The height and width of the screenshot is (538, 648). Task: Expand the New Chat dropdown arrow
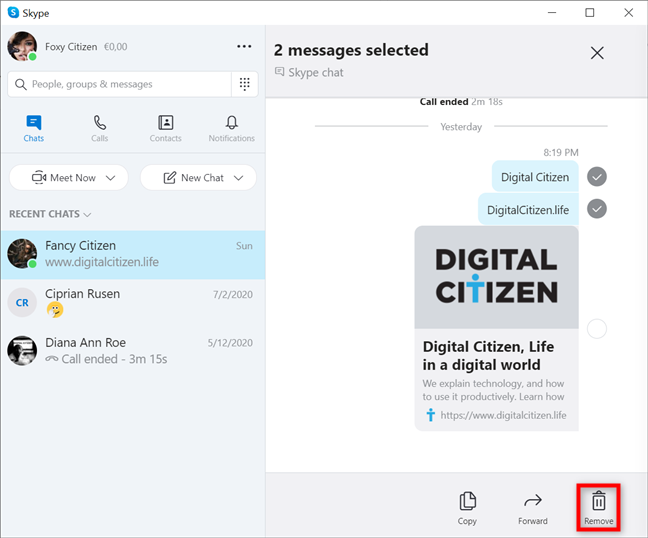pos(238,178)
